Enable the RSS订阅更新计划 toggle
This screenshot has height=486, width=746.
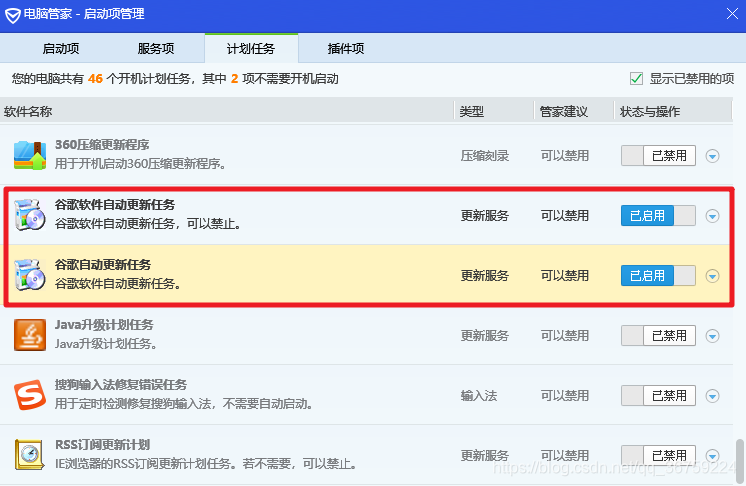pyautogui.click(x=658, y=455)
